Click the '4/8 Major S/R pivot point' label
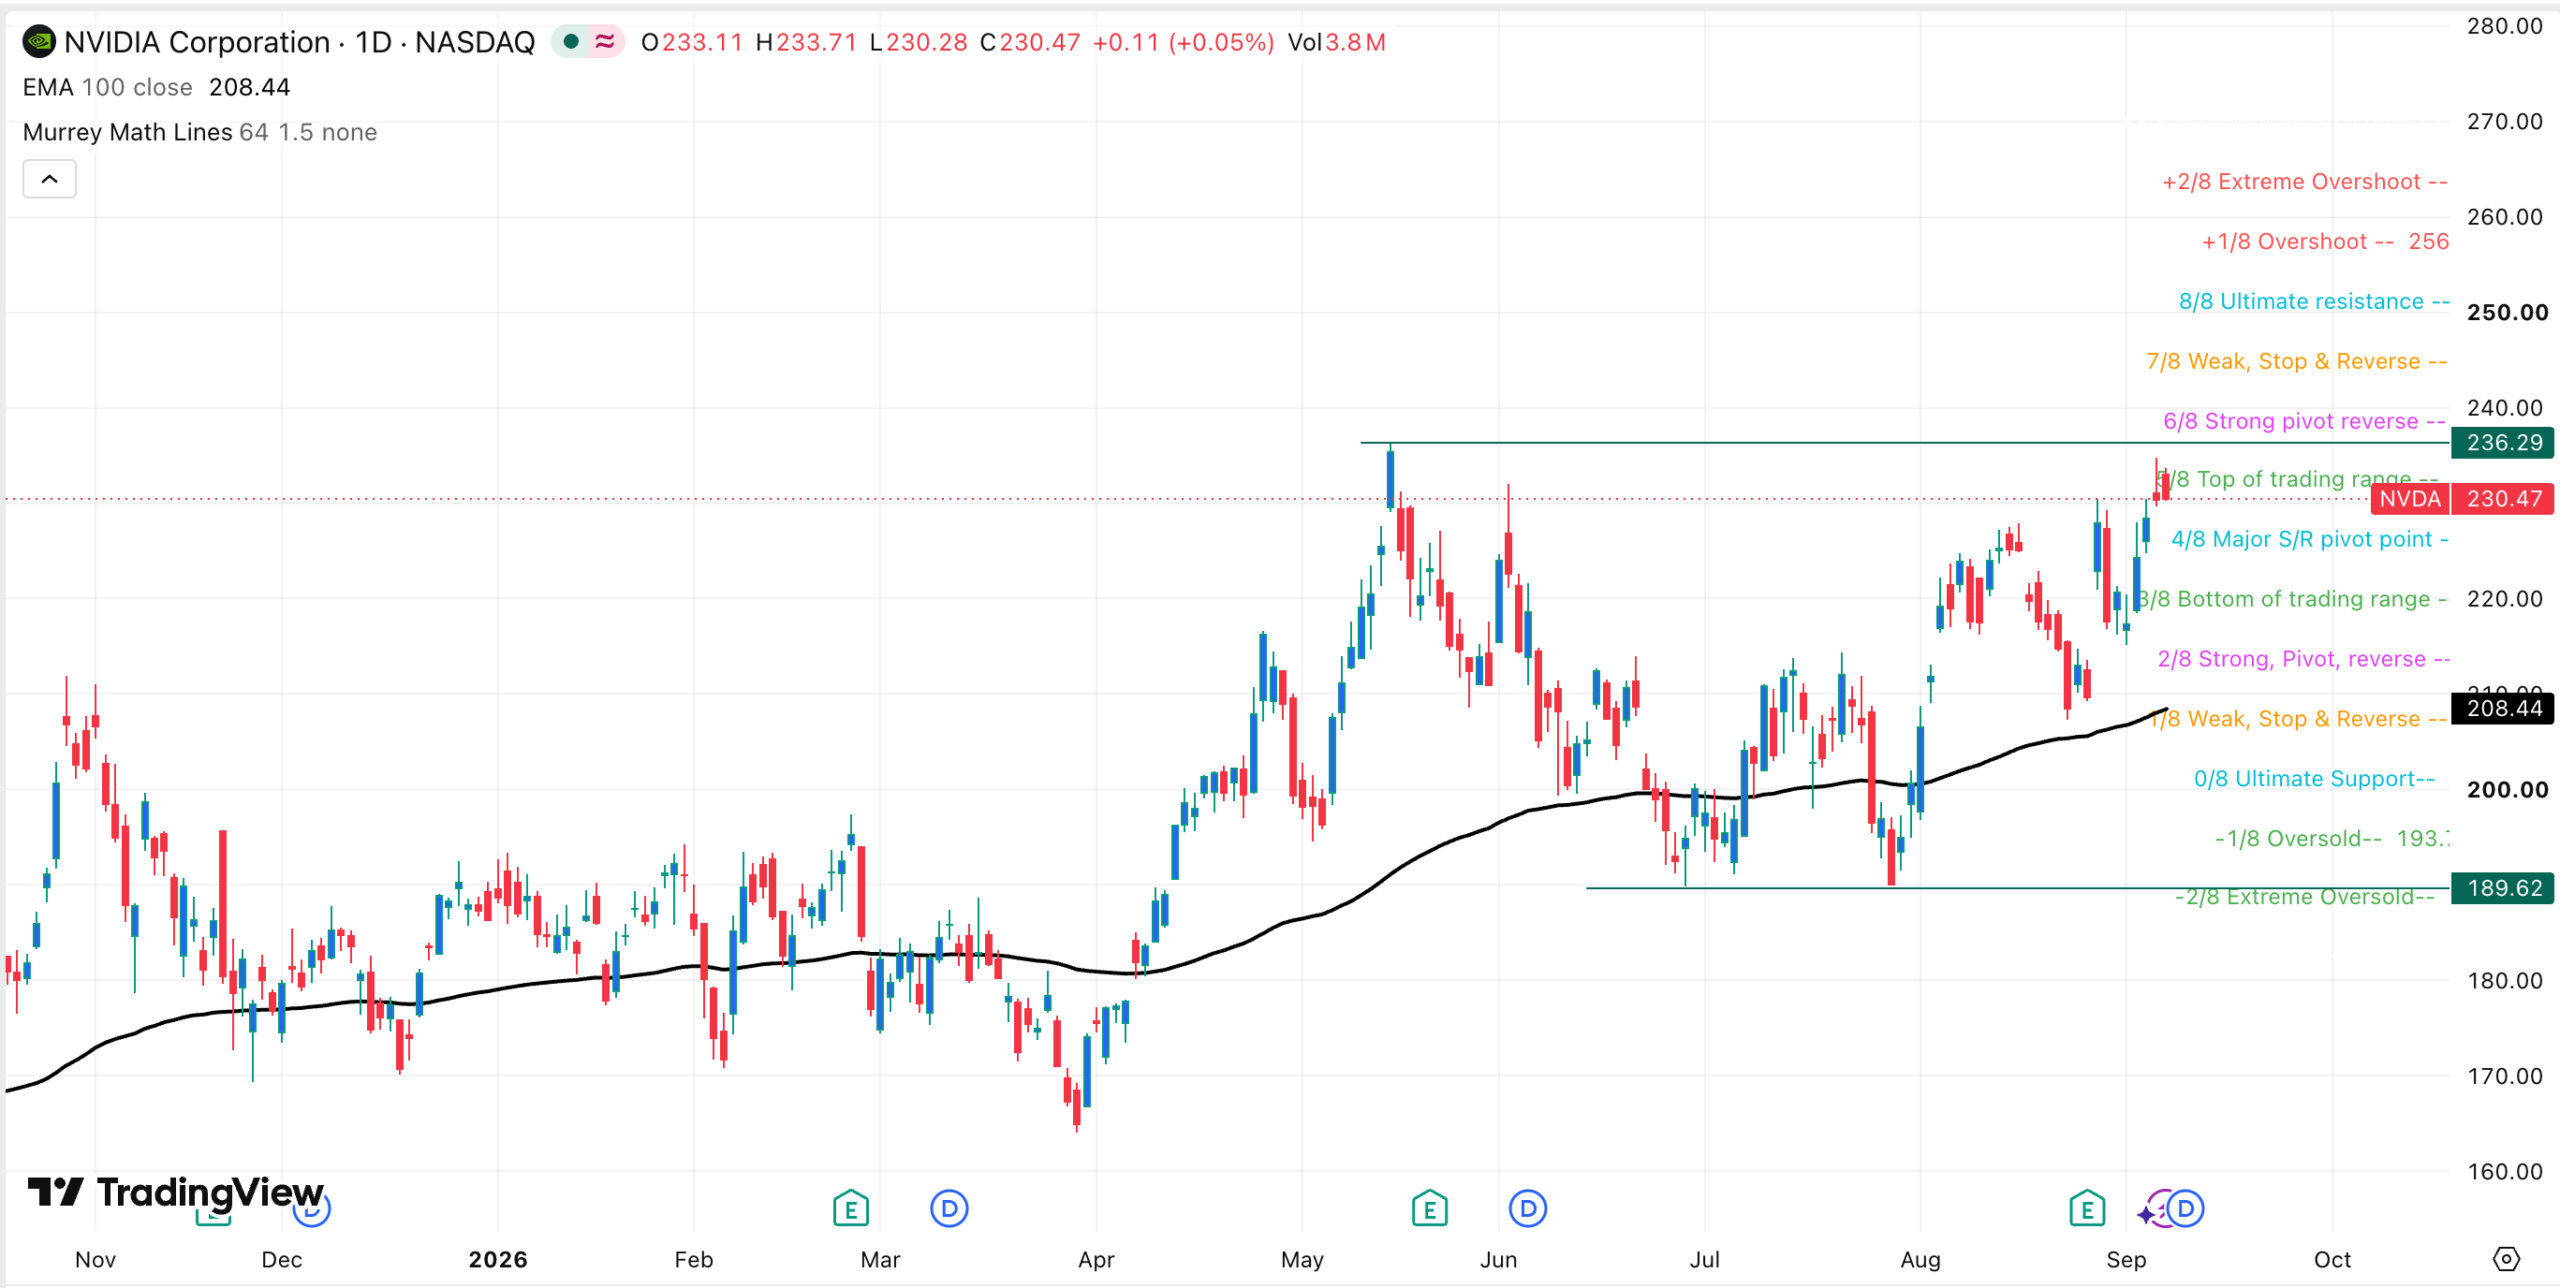2560x1288 pixels. click(x=2310, y=539)
